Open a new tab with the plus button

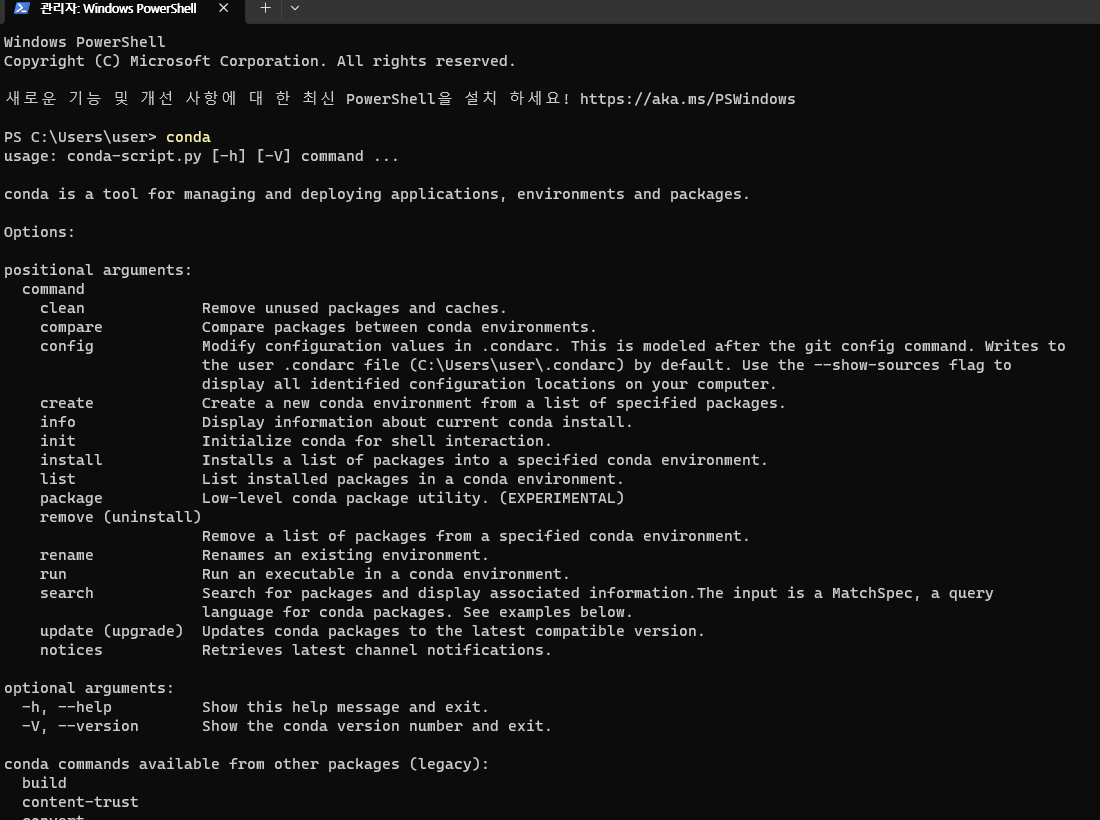[x=265, y=8]
